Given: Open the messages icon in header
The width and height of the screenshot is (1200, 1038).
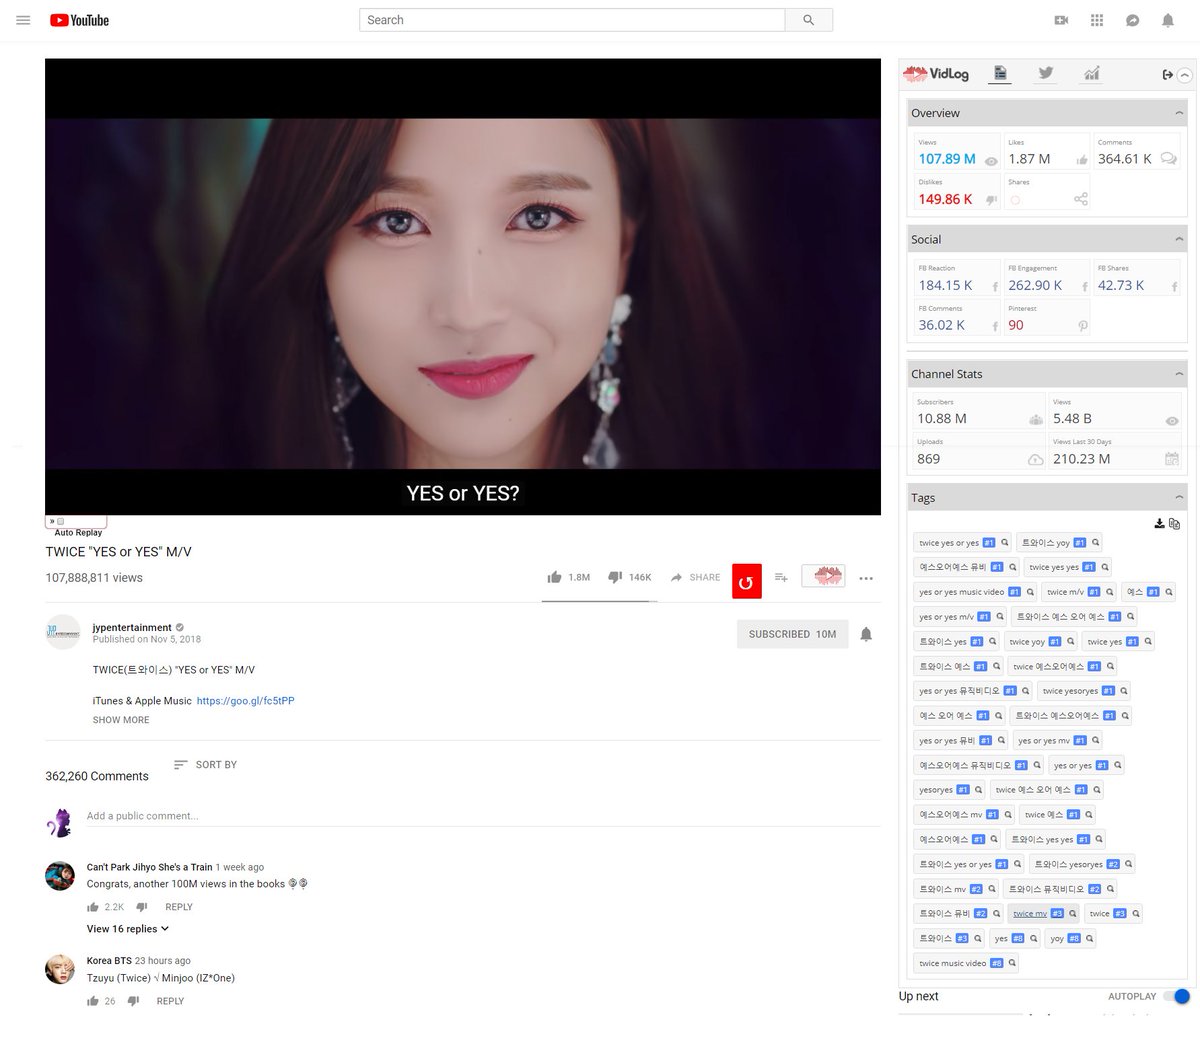Looking at the screenshot, I should [1132, 20].
